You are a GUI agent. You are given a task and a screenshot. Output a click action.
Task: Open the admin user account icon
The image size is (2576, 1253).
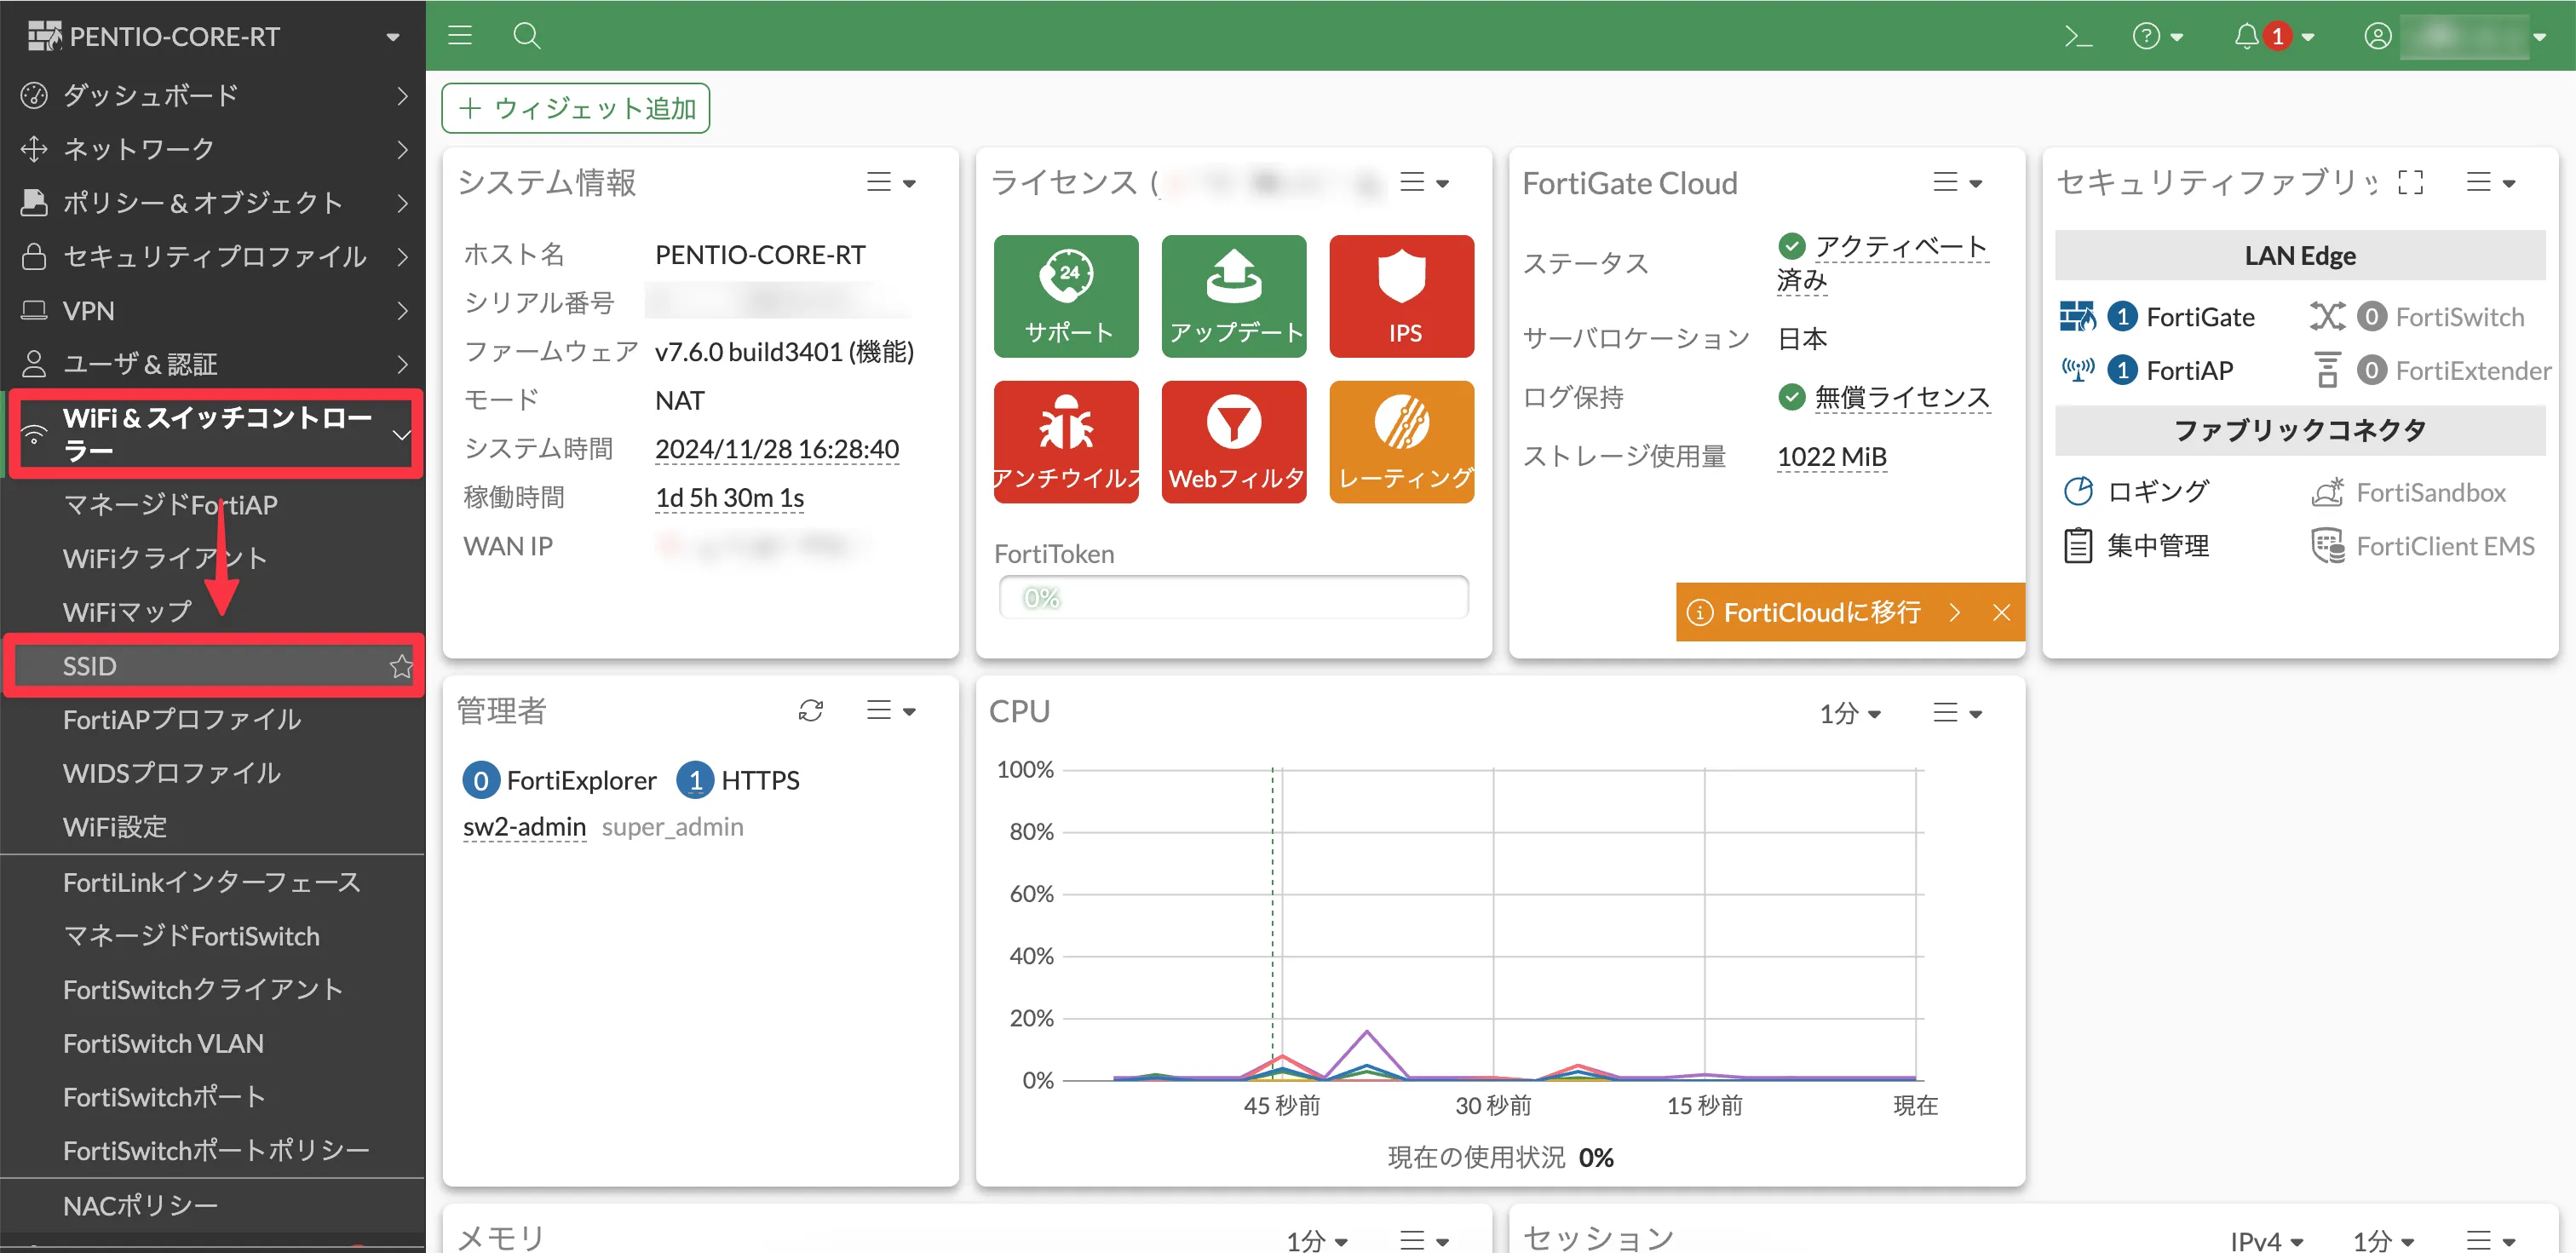2377,37
